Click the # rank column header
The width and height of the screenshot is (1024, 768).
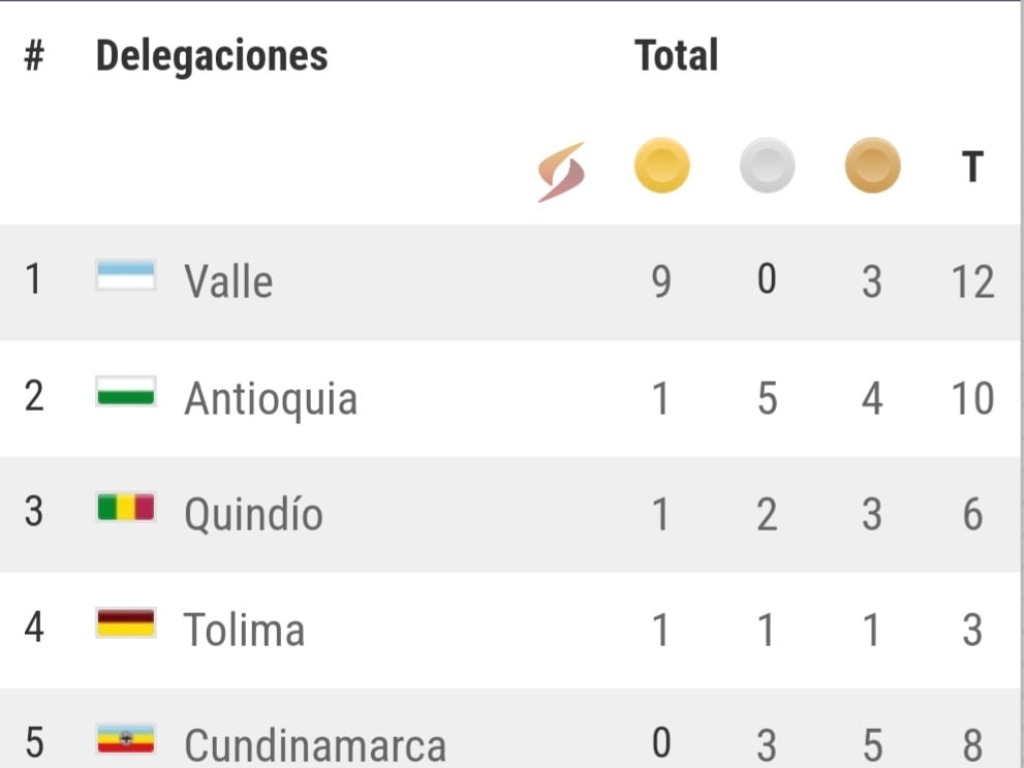click(x=34, y=56)
